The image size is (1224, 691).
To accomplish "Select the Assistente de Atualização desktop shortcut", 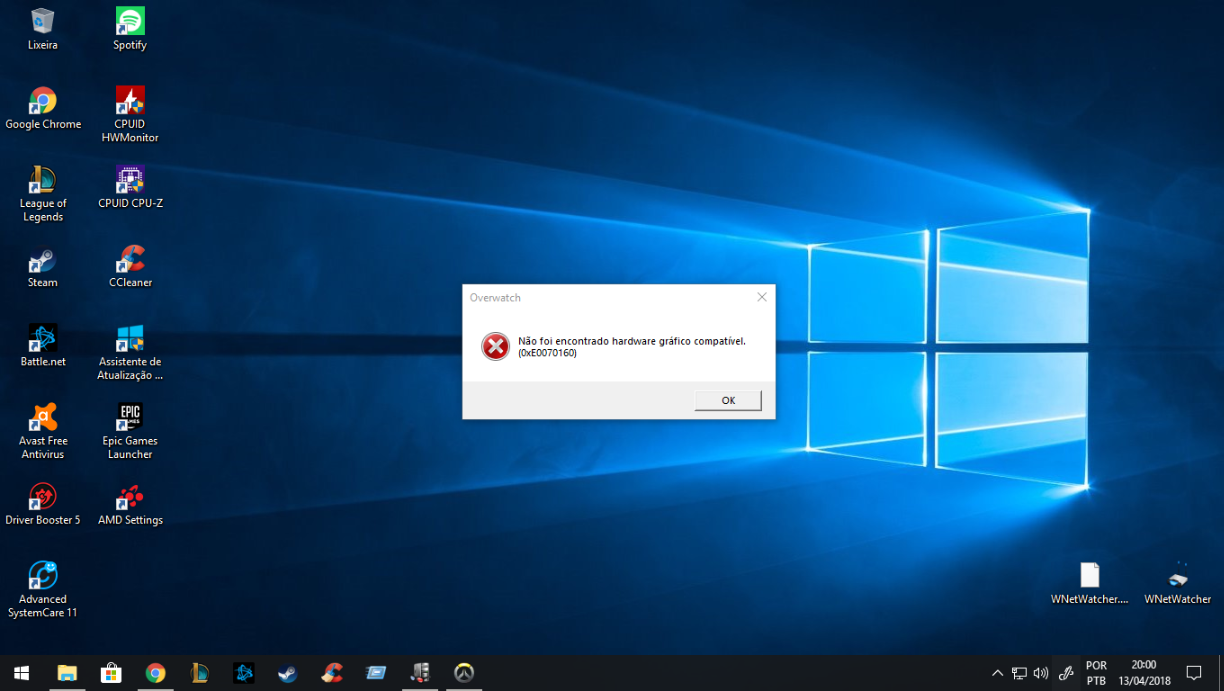I will click(x=130, y=352).
